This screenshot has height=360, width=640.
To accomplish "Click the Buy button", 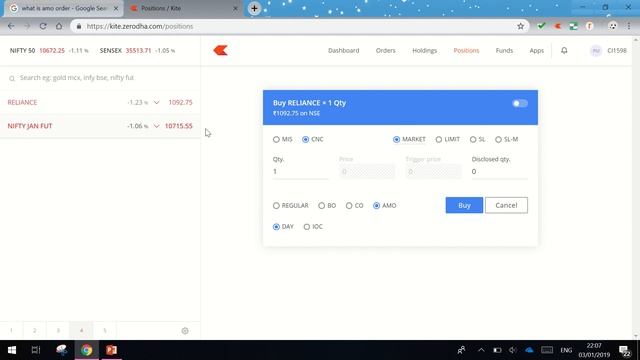I will (x=464, y=205).
